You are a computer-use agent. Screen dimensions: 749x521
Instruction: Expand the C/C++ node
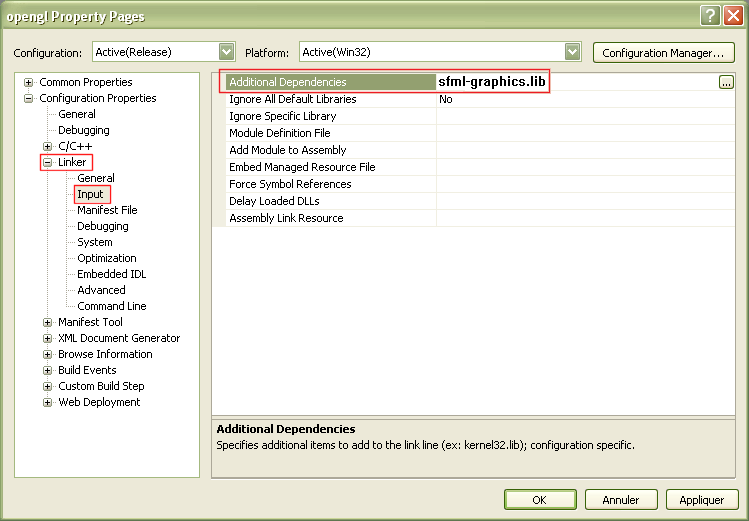pyautogui.click(x=48, y=146)
